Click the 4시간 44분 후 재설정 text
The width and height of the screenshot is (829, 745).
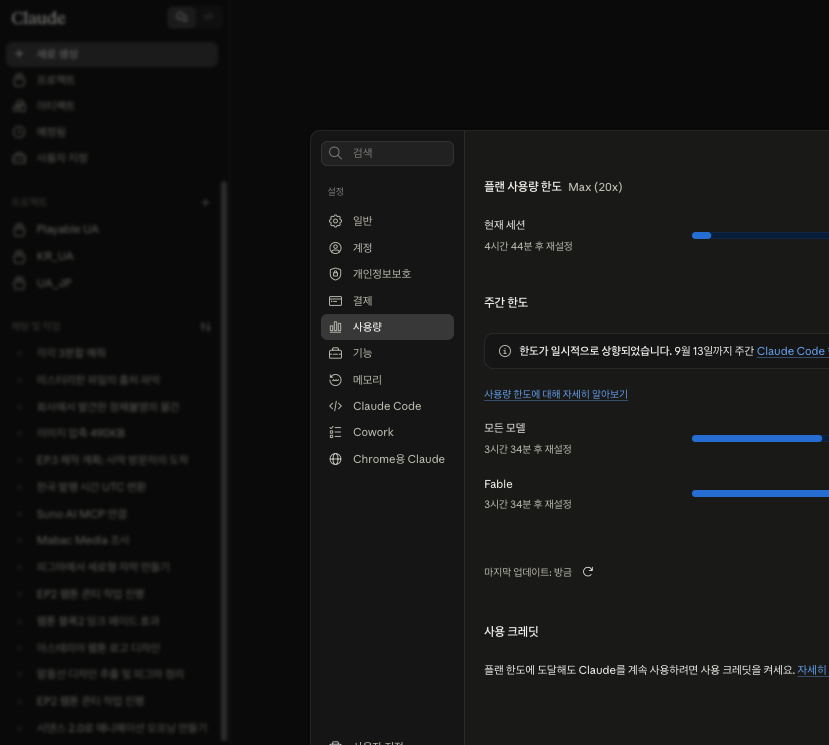point(528,246)
